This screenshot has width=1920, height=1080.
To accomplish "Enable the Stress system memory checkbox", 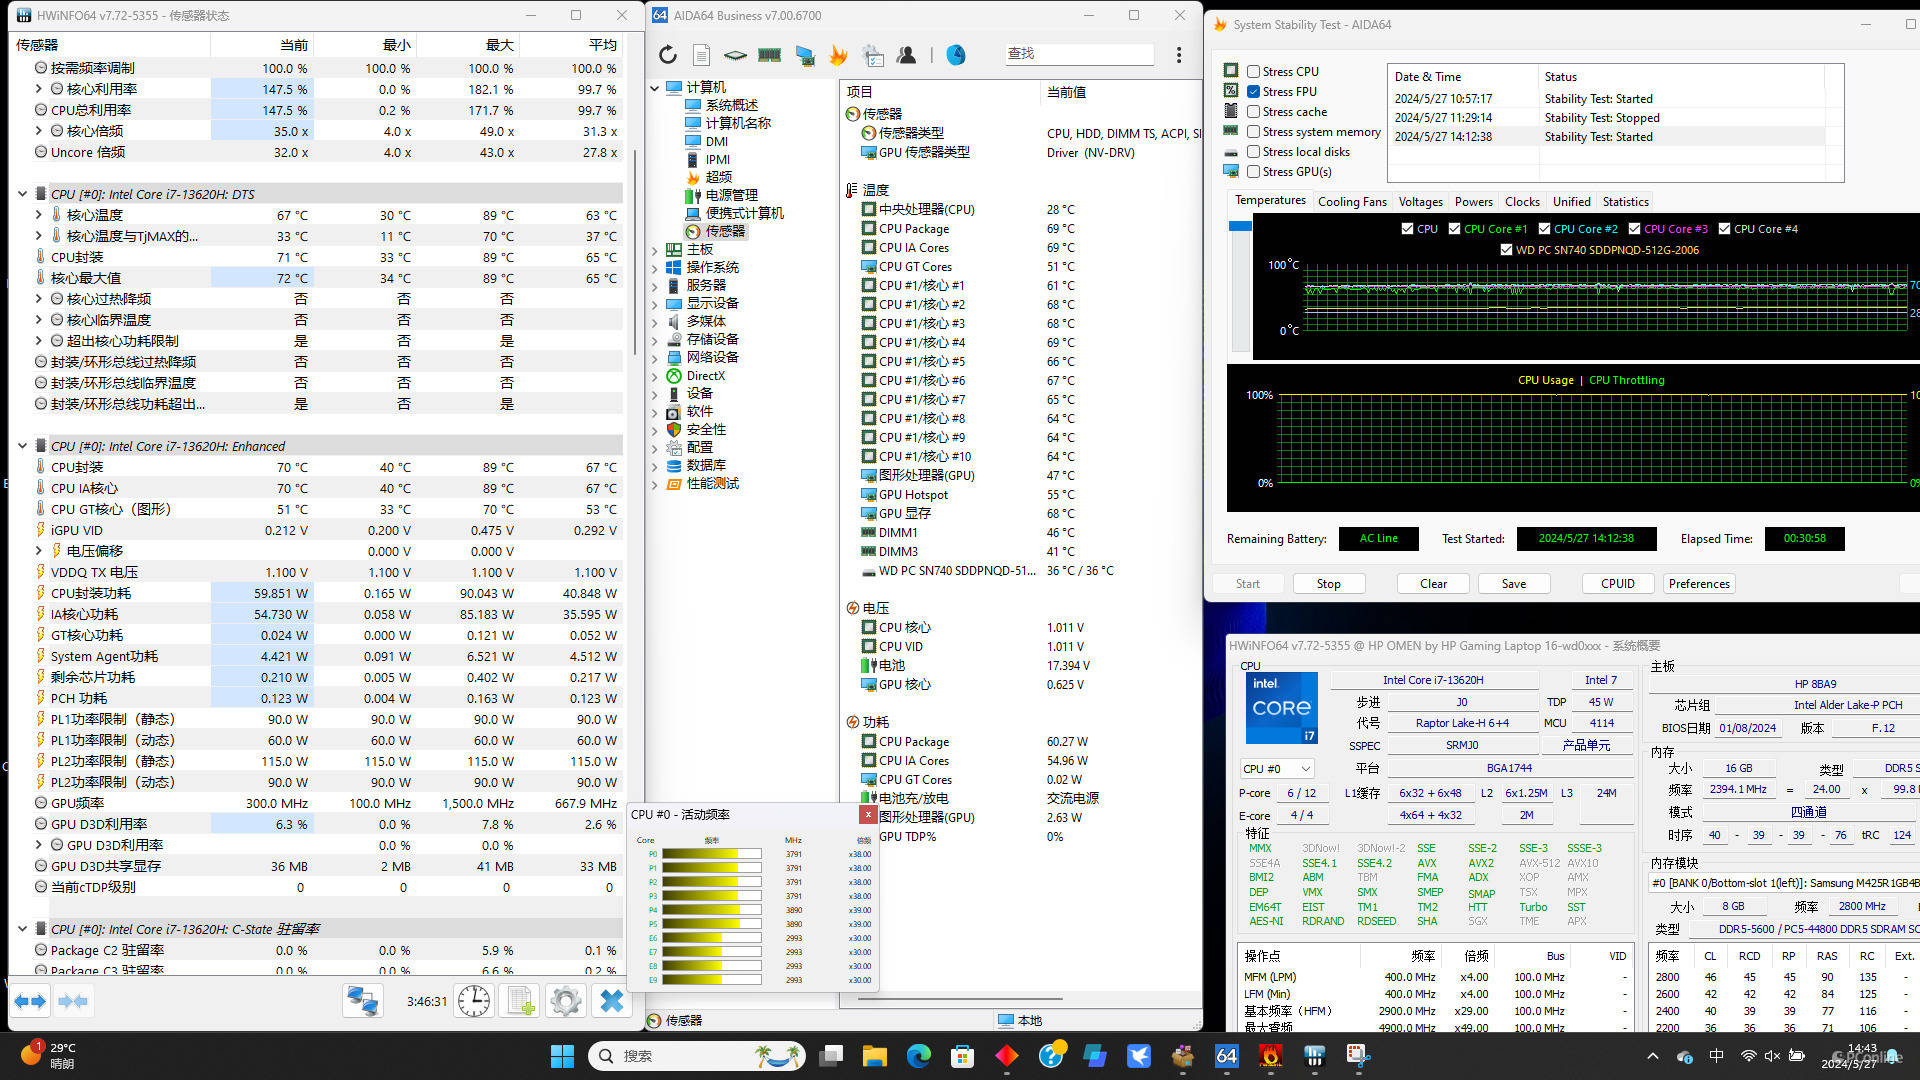I will click(x=1253, y=132).
